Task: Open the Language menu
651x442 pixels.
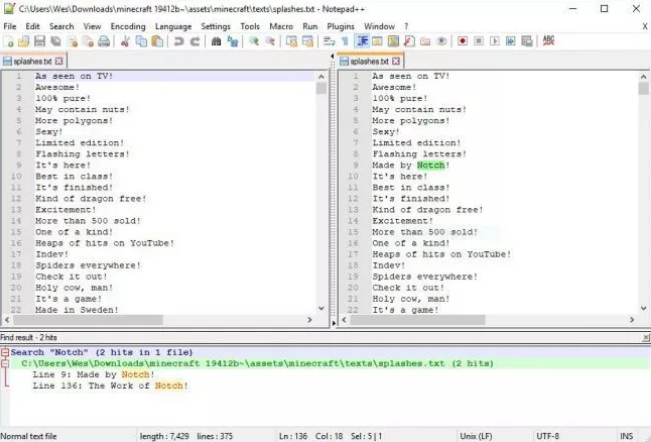Action: (173, 26)
